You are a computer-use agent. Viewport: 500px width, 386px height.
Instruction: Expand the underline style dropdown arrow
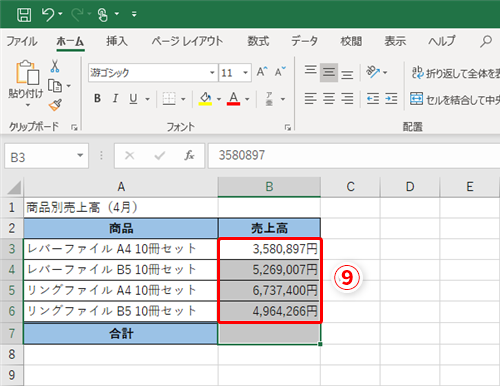point(147,99)
